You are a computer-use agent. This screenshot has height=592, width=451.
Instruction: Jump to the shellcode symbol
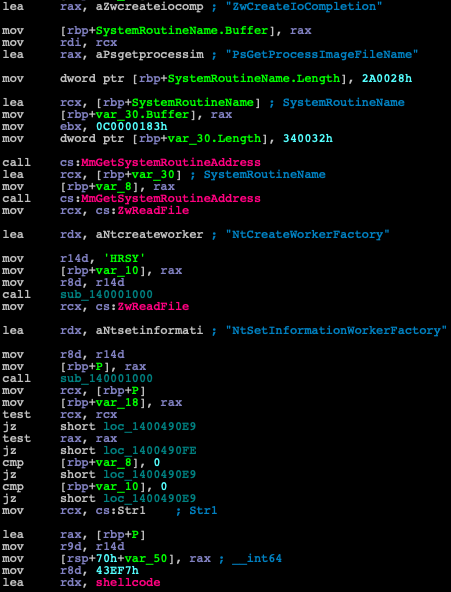(x=128, y=583)
